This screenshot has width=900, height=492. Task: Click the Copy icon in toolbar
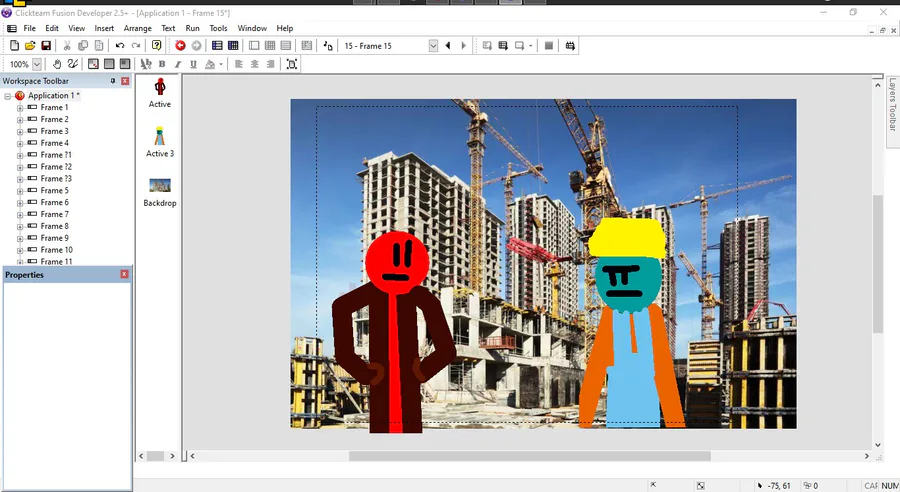pos(83,45)
